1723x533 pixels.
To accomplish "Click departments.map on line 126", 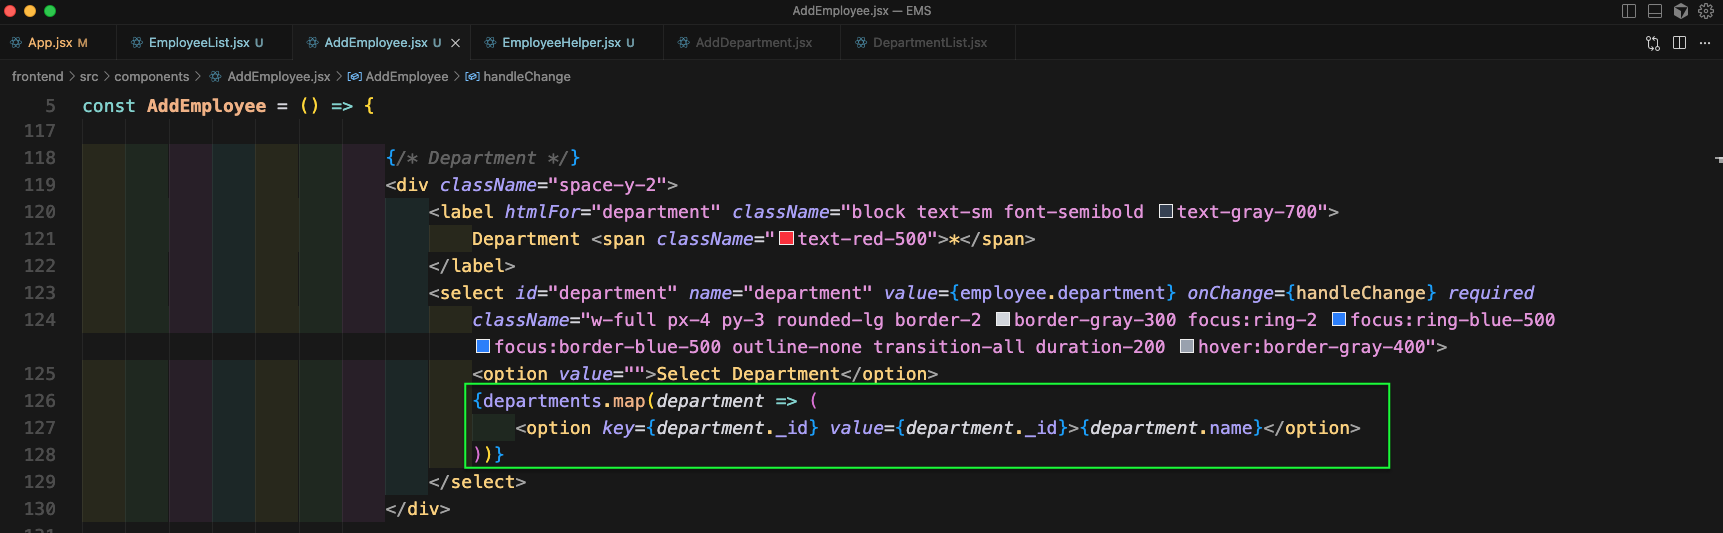I will pos(565,401).
